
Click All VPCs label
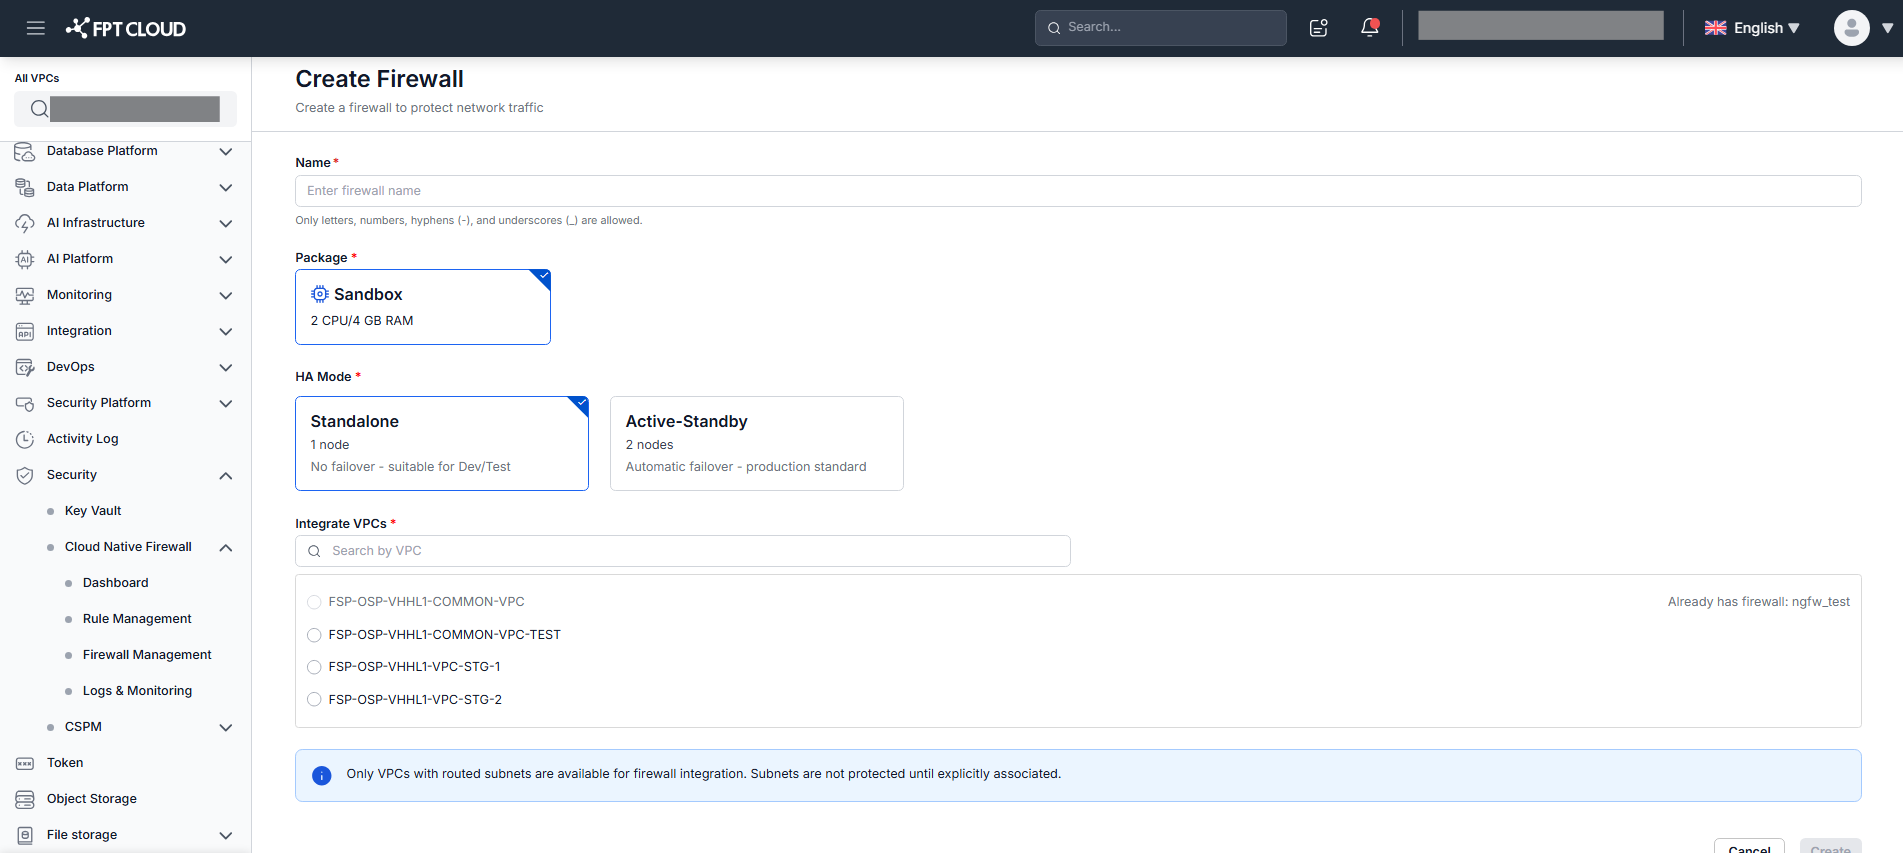[x=37, y=78]
